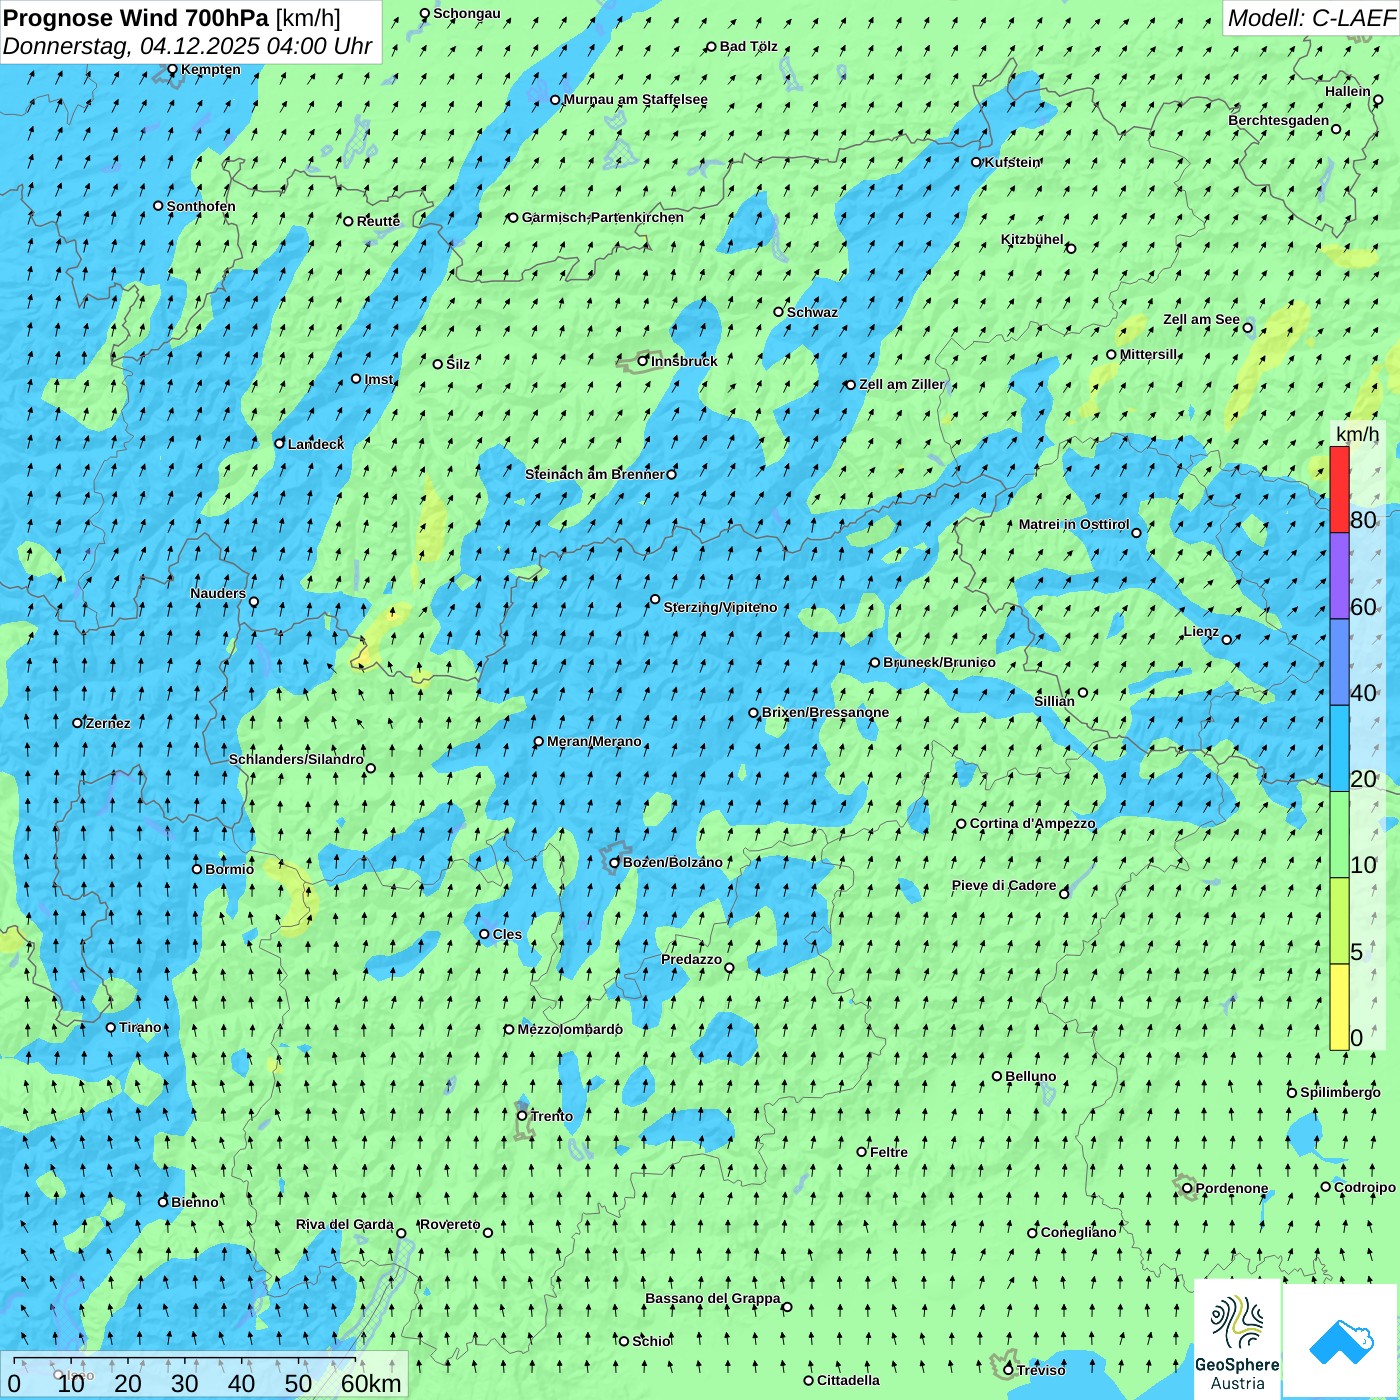Click the Zell am See label
The width and height of the screenshot is (1400, 1400).
pyautogui.click(x=1201, y=319)
